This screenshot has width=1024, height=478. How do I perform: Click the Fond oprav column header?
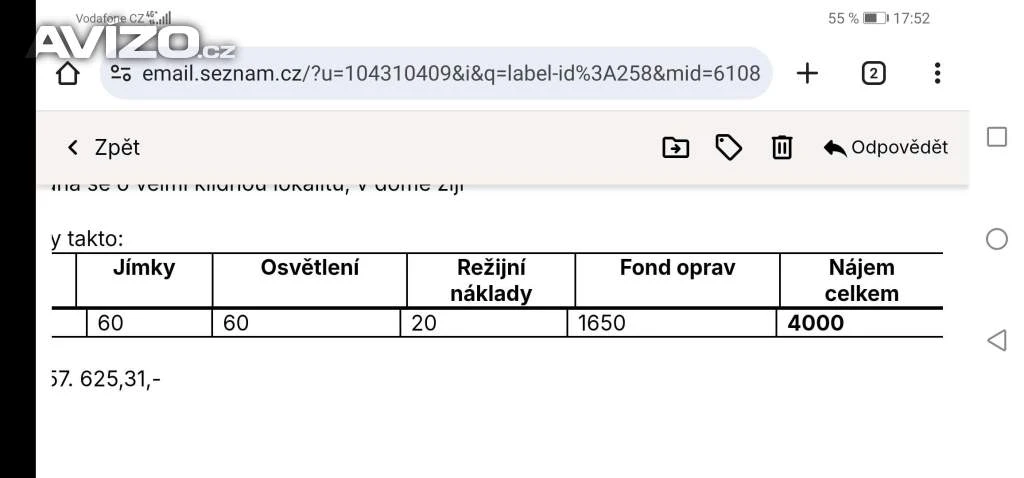pos(677,268)
